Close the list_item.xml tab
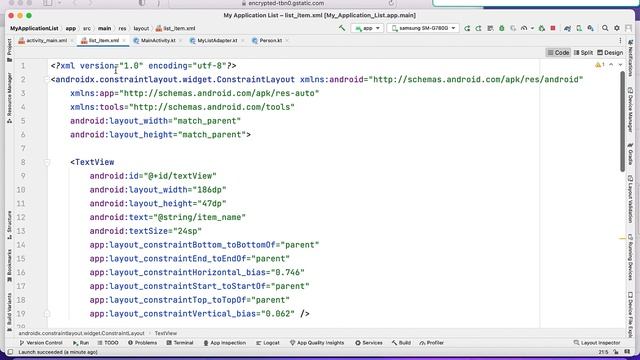The height and width of the screenshot is (360, 640). [124, 40]
